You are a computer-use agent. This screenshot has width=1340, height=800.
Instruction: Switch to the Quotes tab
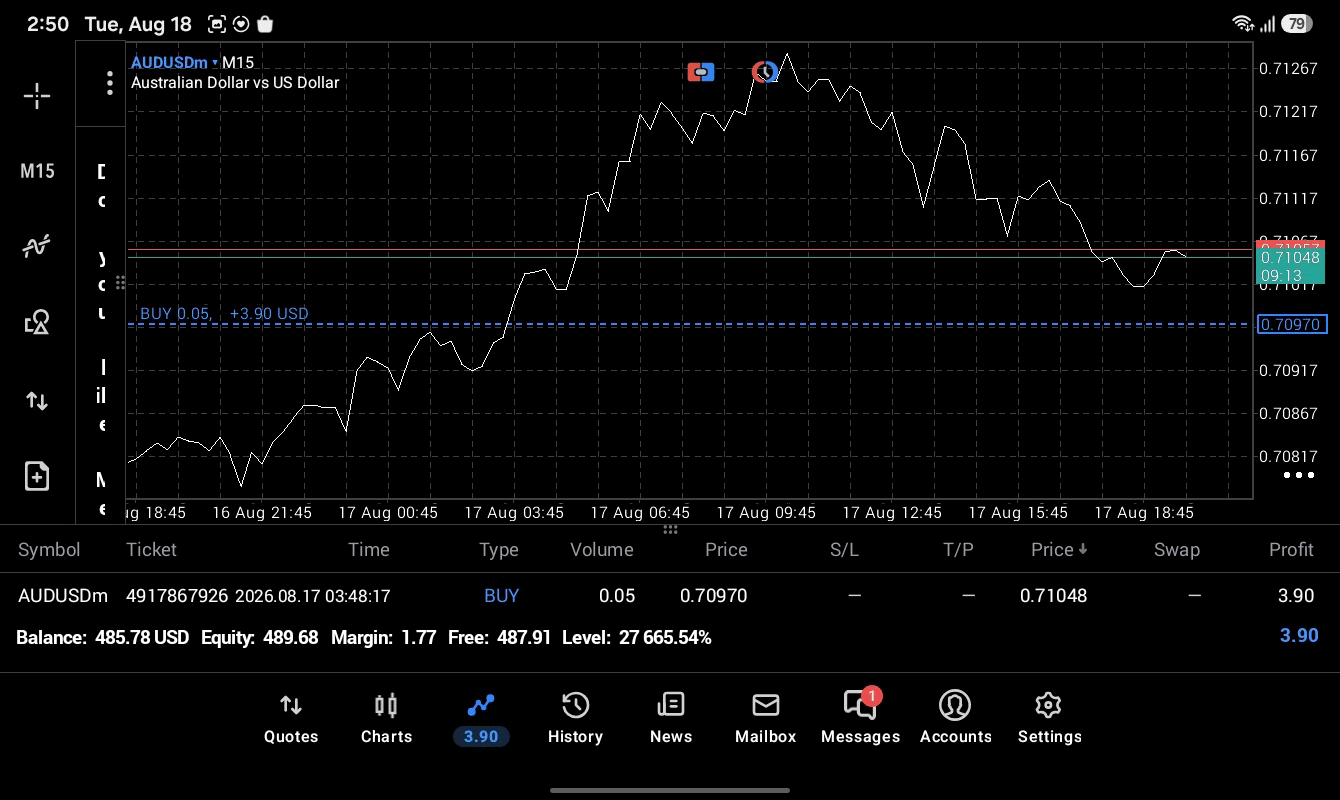[291, 719]
